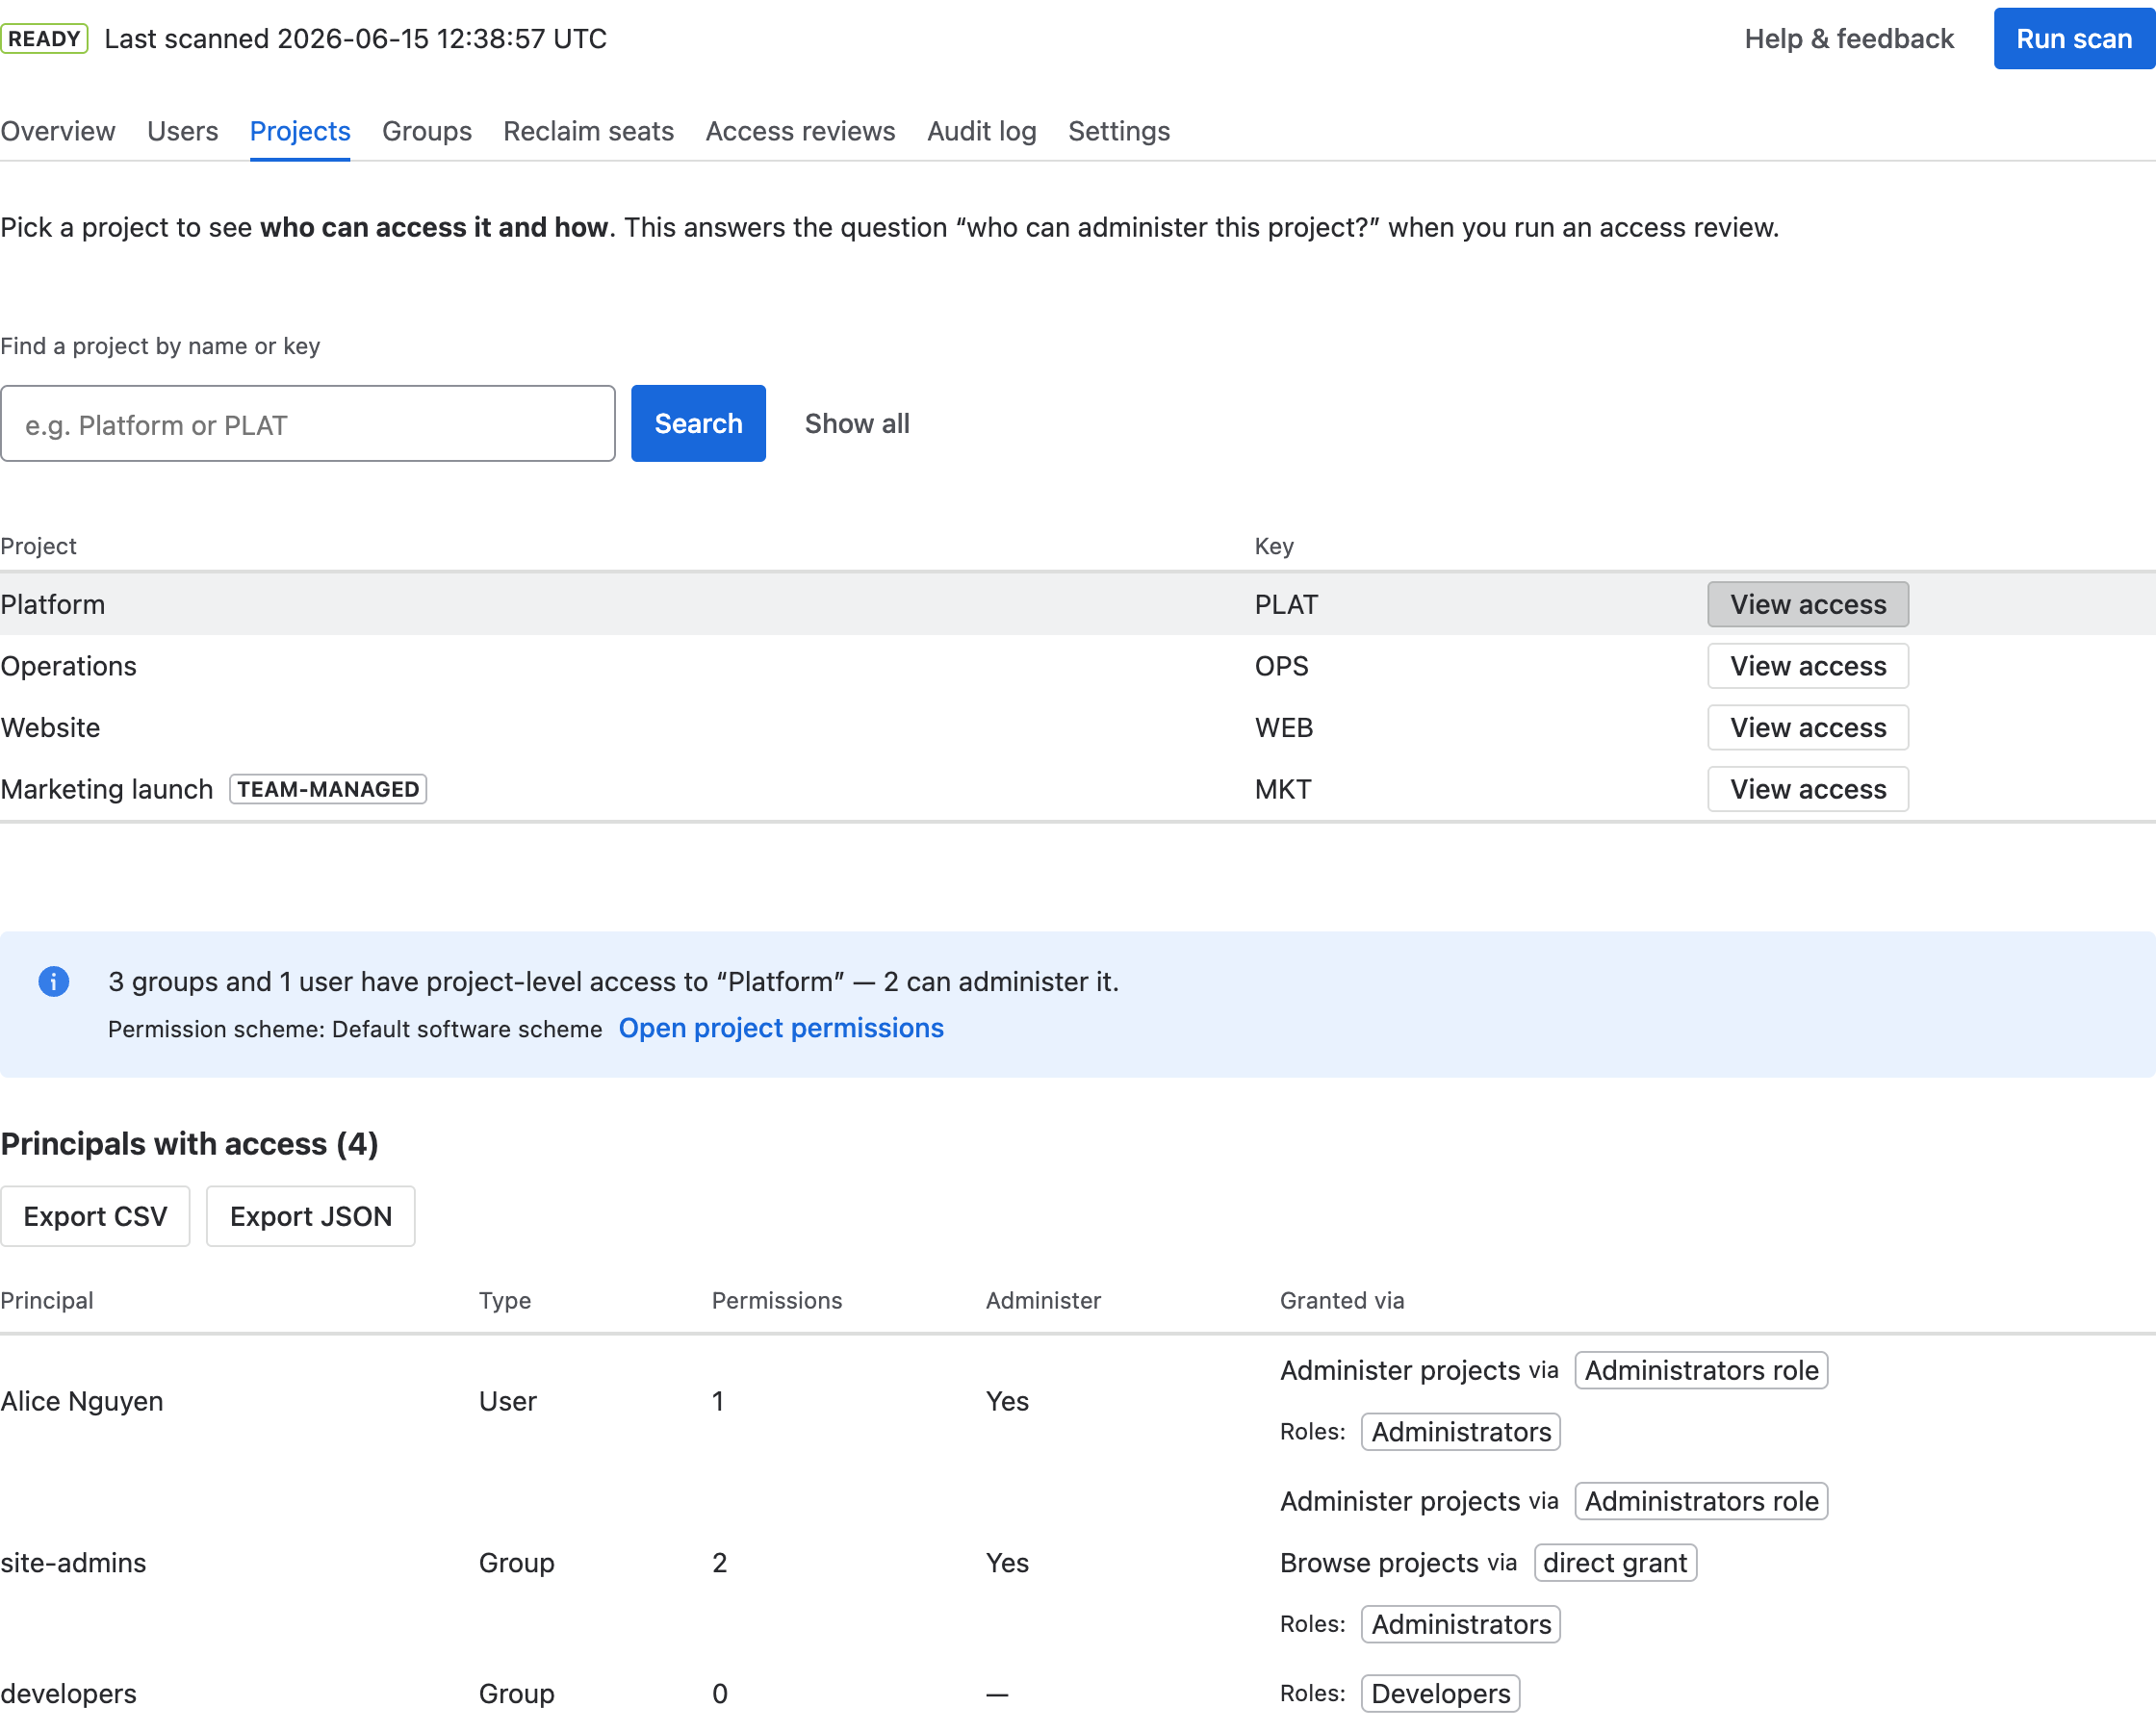Select the Projects tab
2156x1732 pixels.
tap(300, 131)
